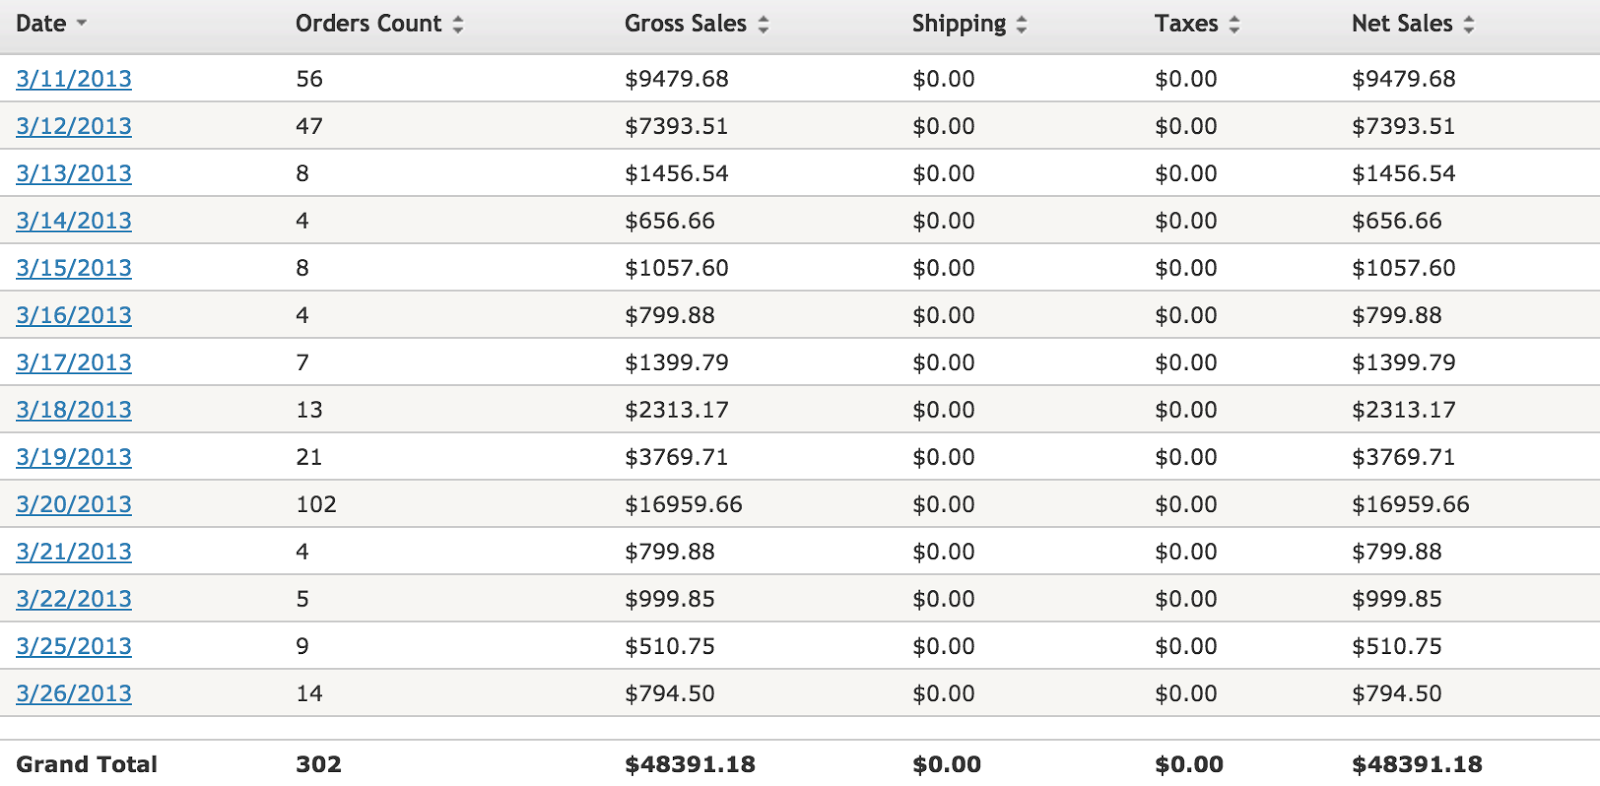Open the 3/22/2013 date link

(x=74, y=599)
